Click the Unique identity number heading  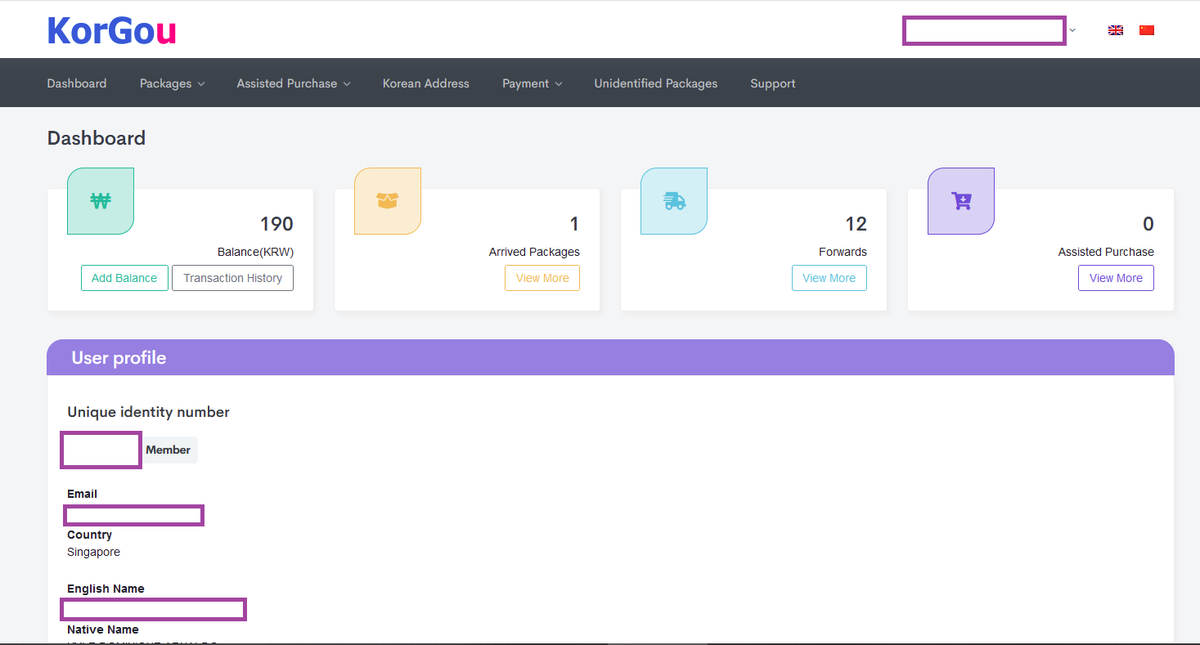(148, 412)
